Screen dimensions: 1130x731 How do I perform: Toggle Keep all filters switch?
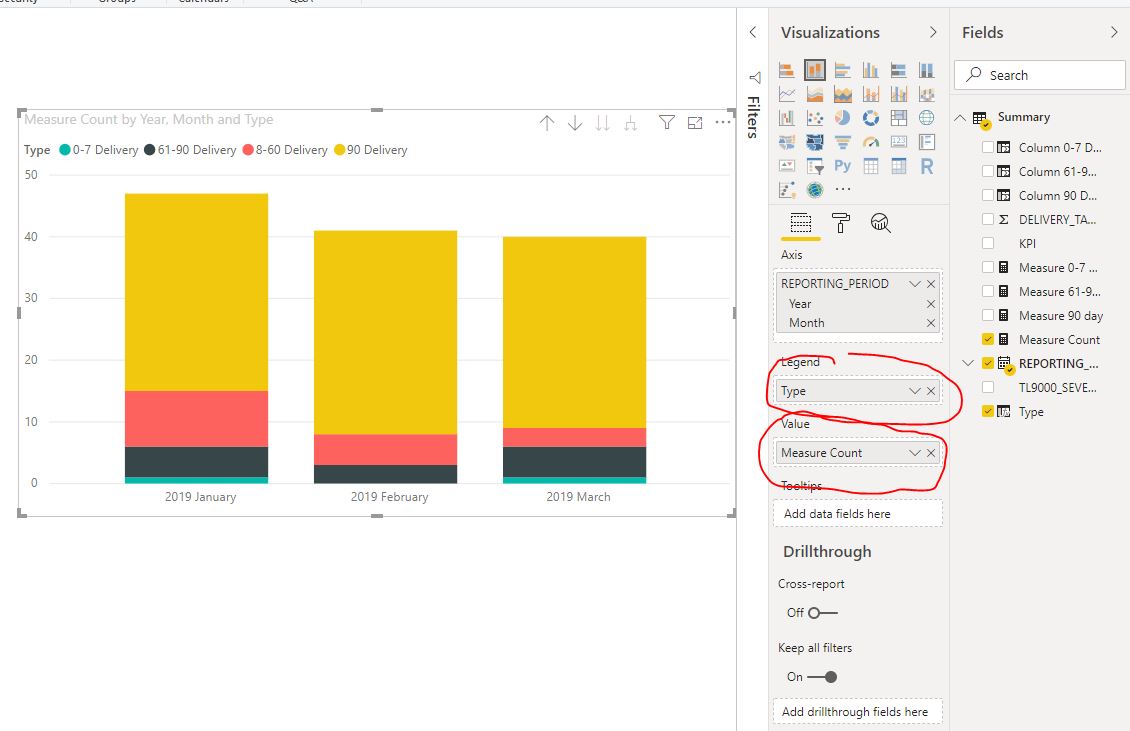tap(822, 677)
